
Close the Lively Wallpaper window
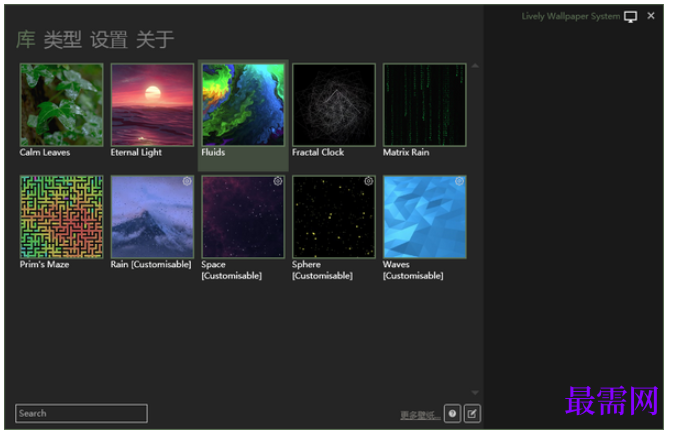tap(651, 16)
